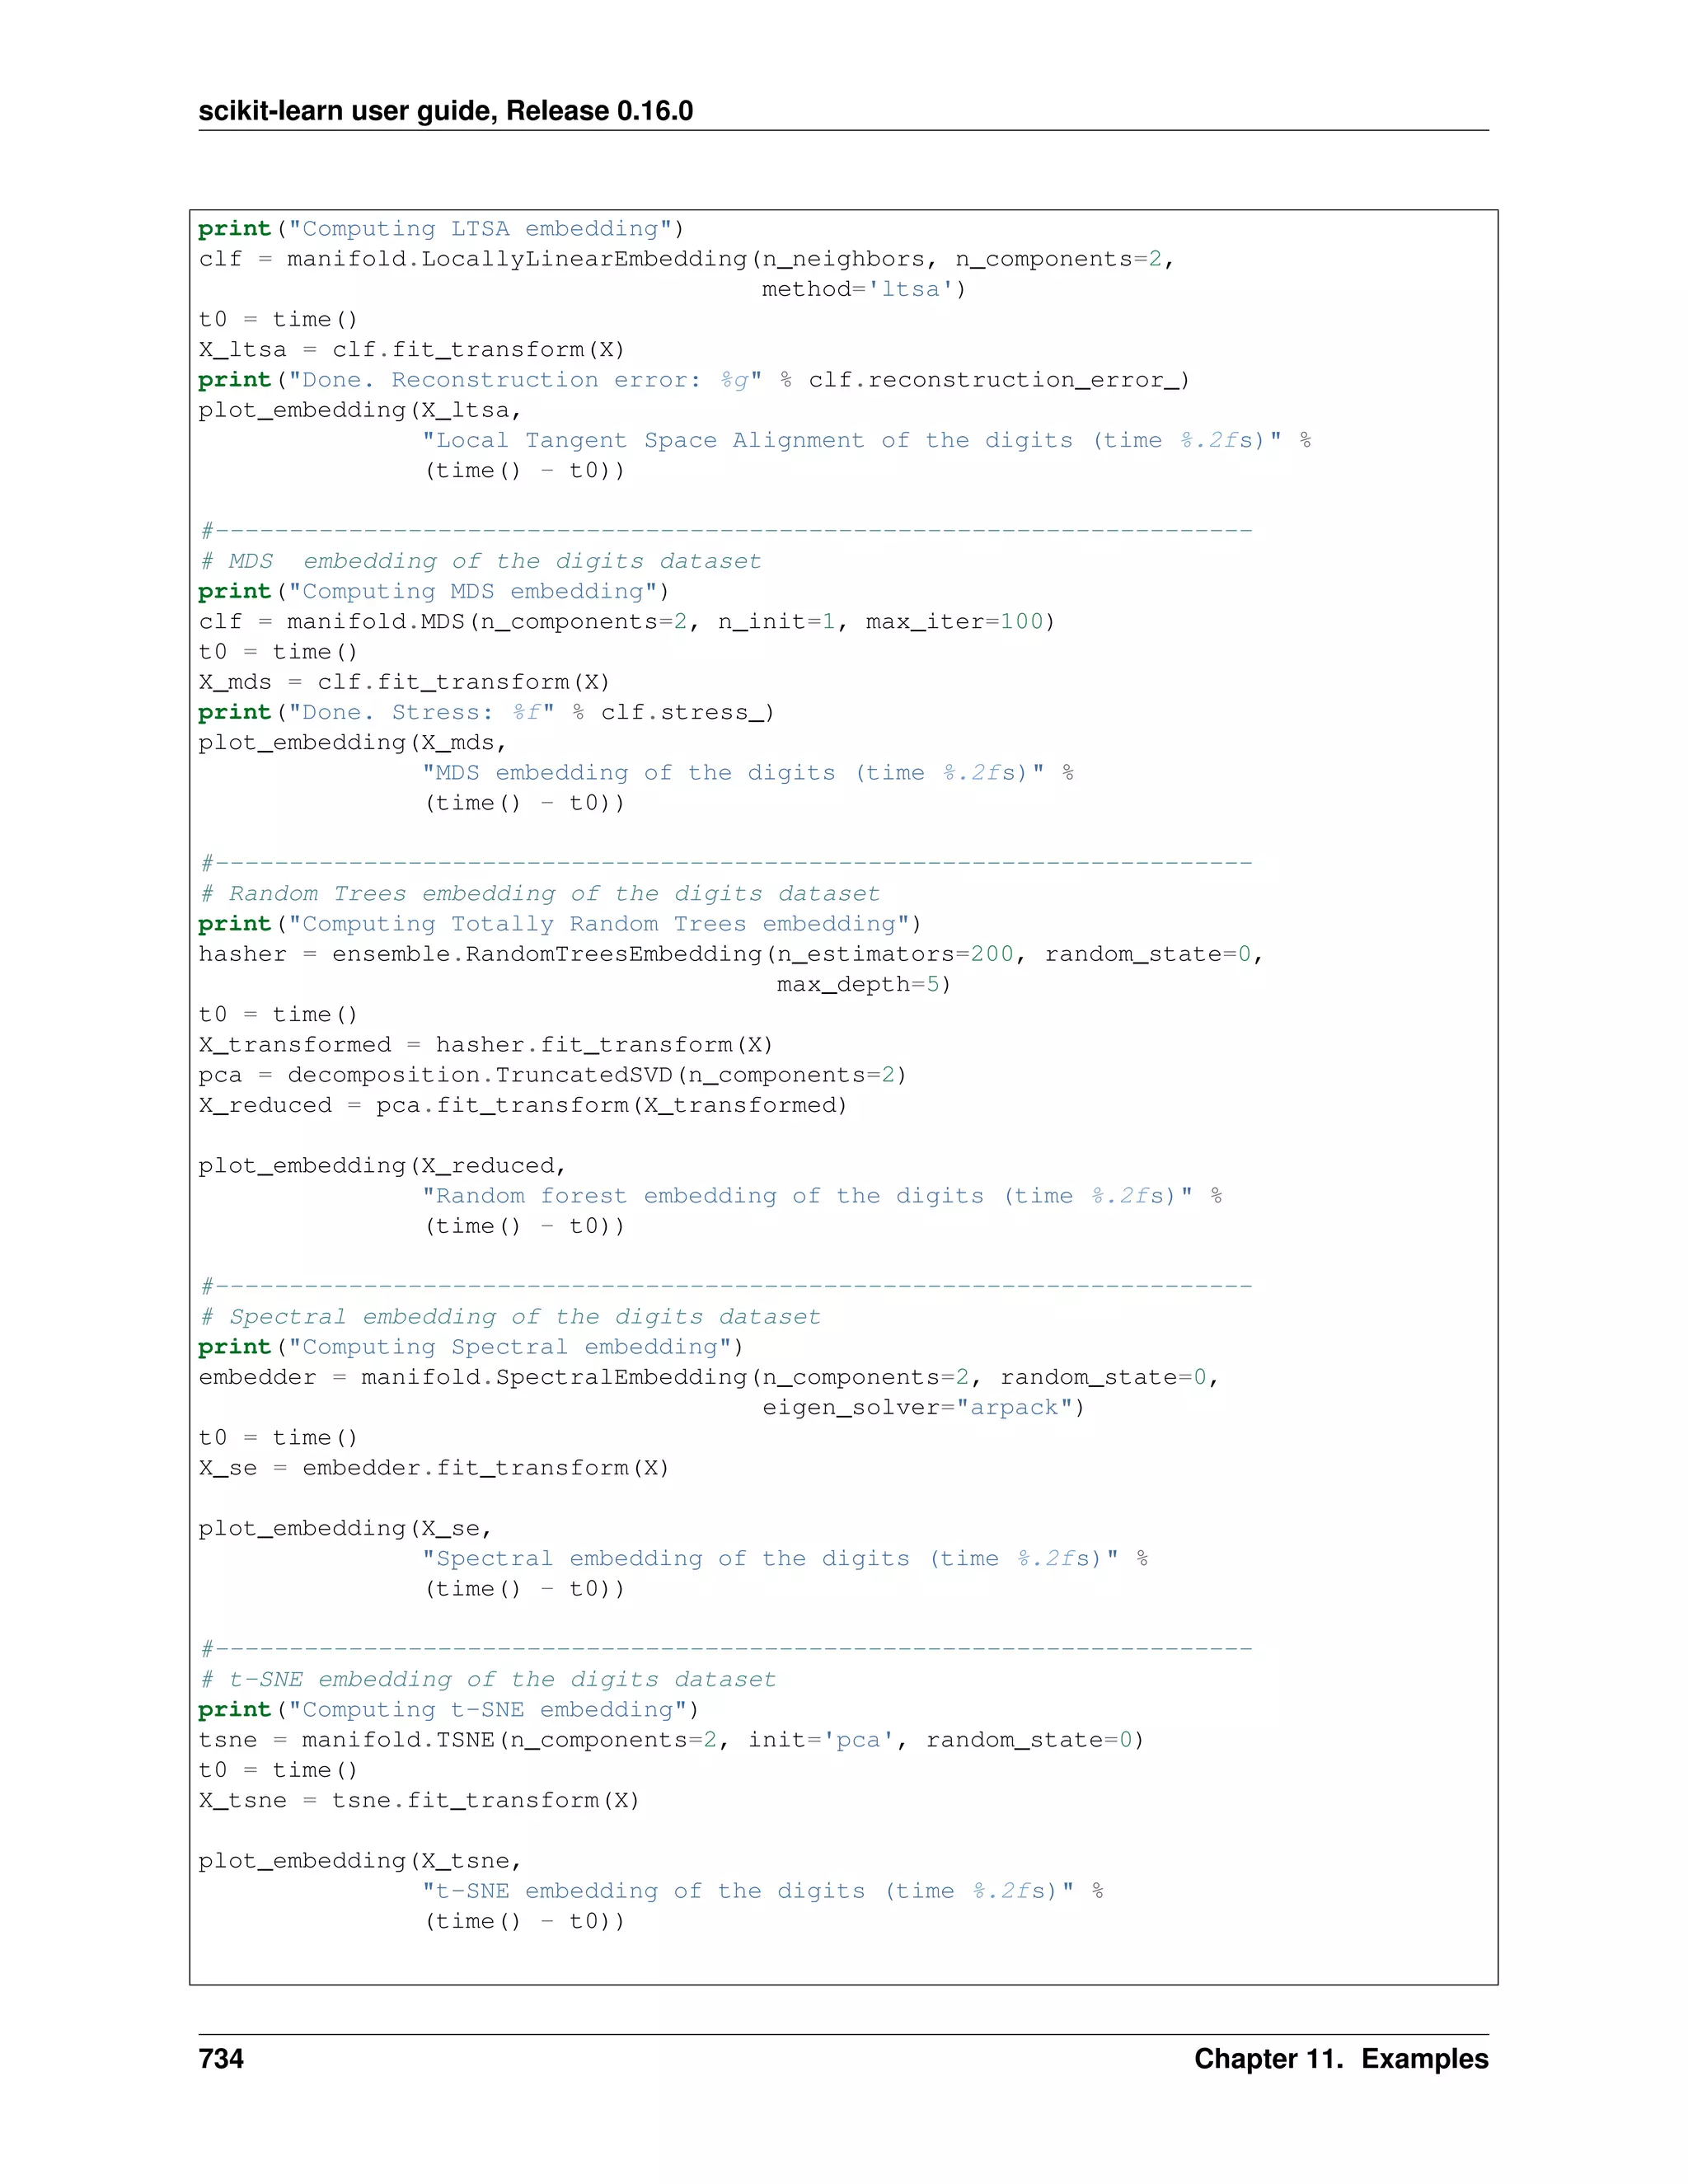
Task: Click comment "# Spectral embedding of the digits dataset"
Action: tap(510, 1317)
